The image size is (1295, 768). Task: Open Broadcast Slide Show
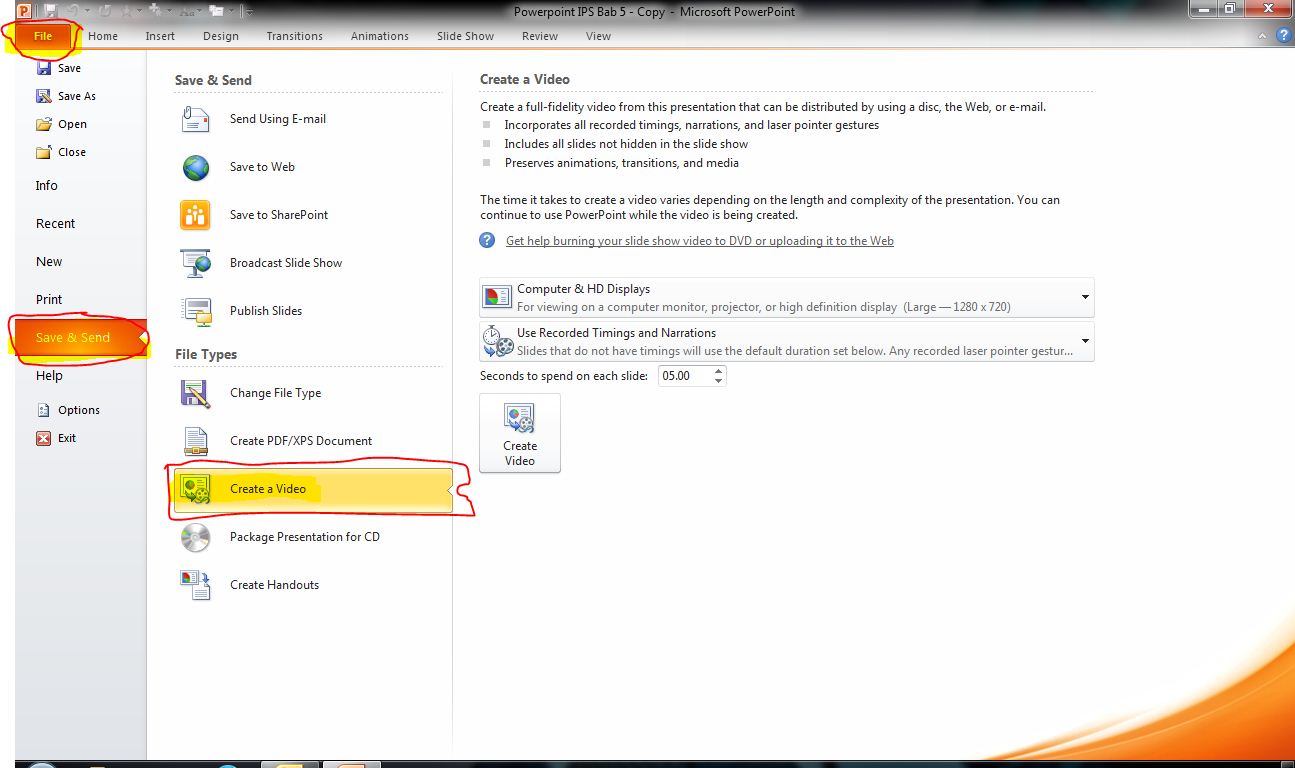pos(286,262)
